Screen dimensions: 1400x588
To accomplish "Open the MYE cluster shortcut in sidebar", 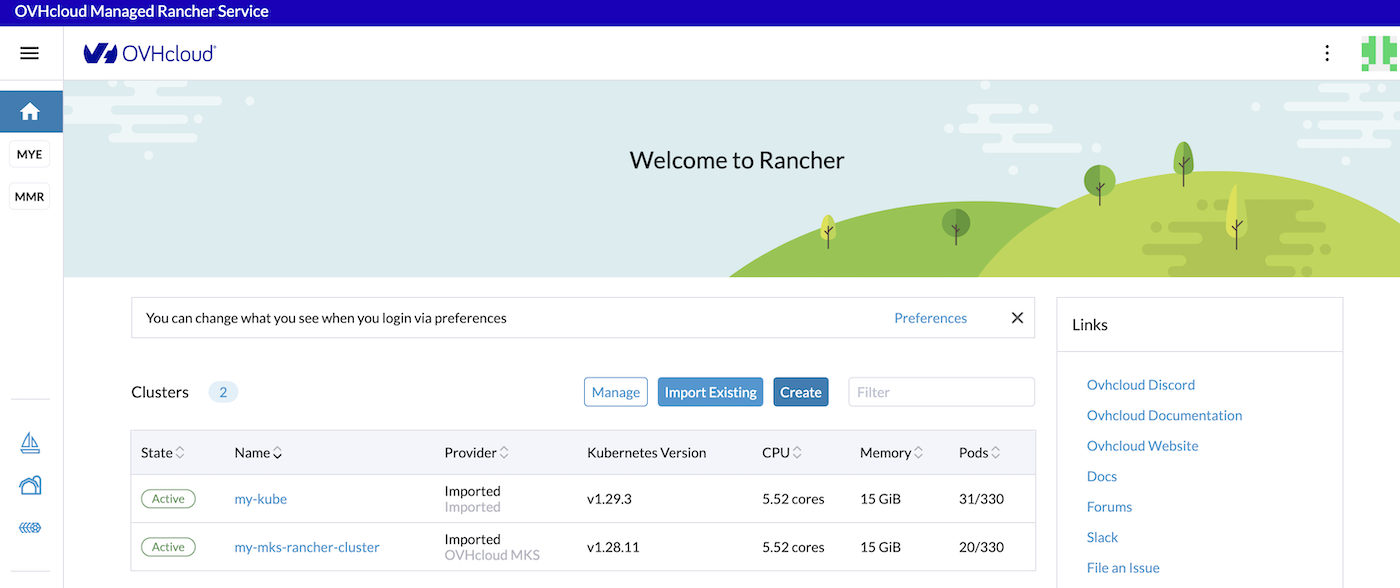I will 29,153.
